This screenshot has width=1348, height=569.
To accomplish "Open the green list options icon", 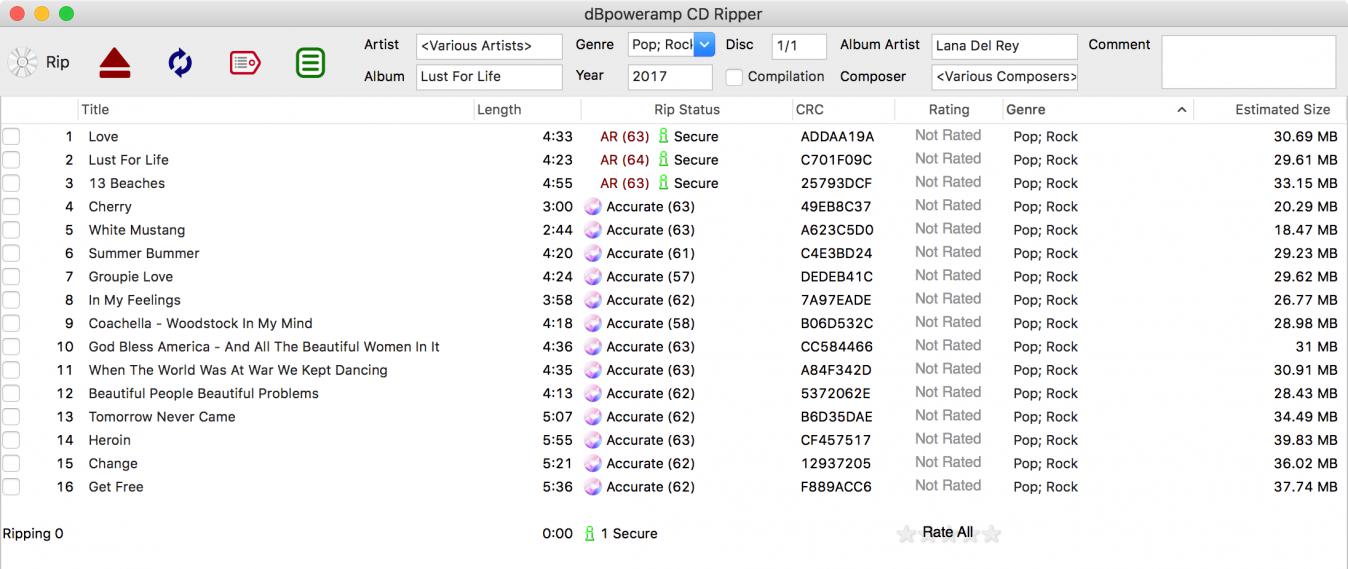I will point(310,63).
